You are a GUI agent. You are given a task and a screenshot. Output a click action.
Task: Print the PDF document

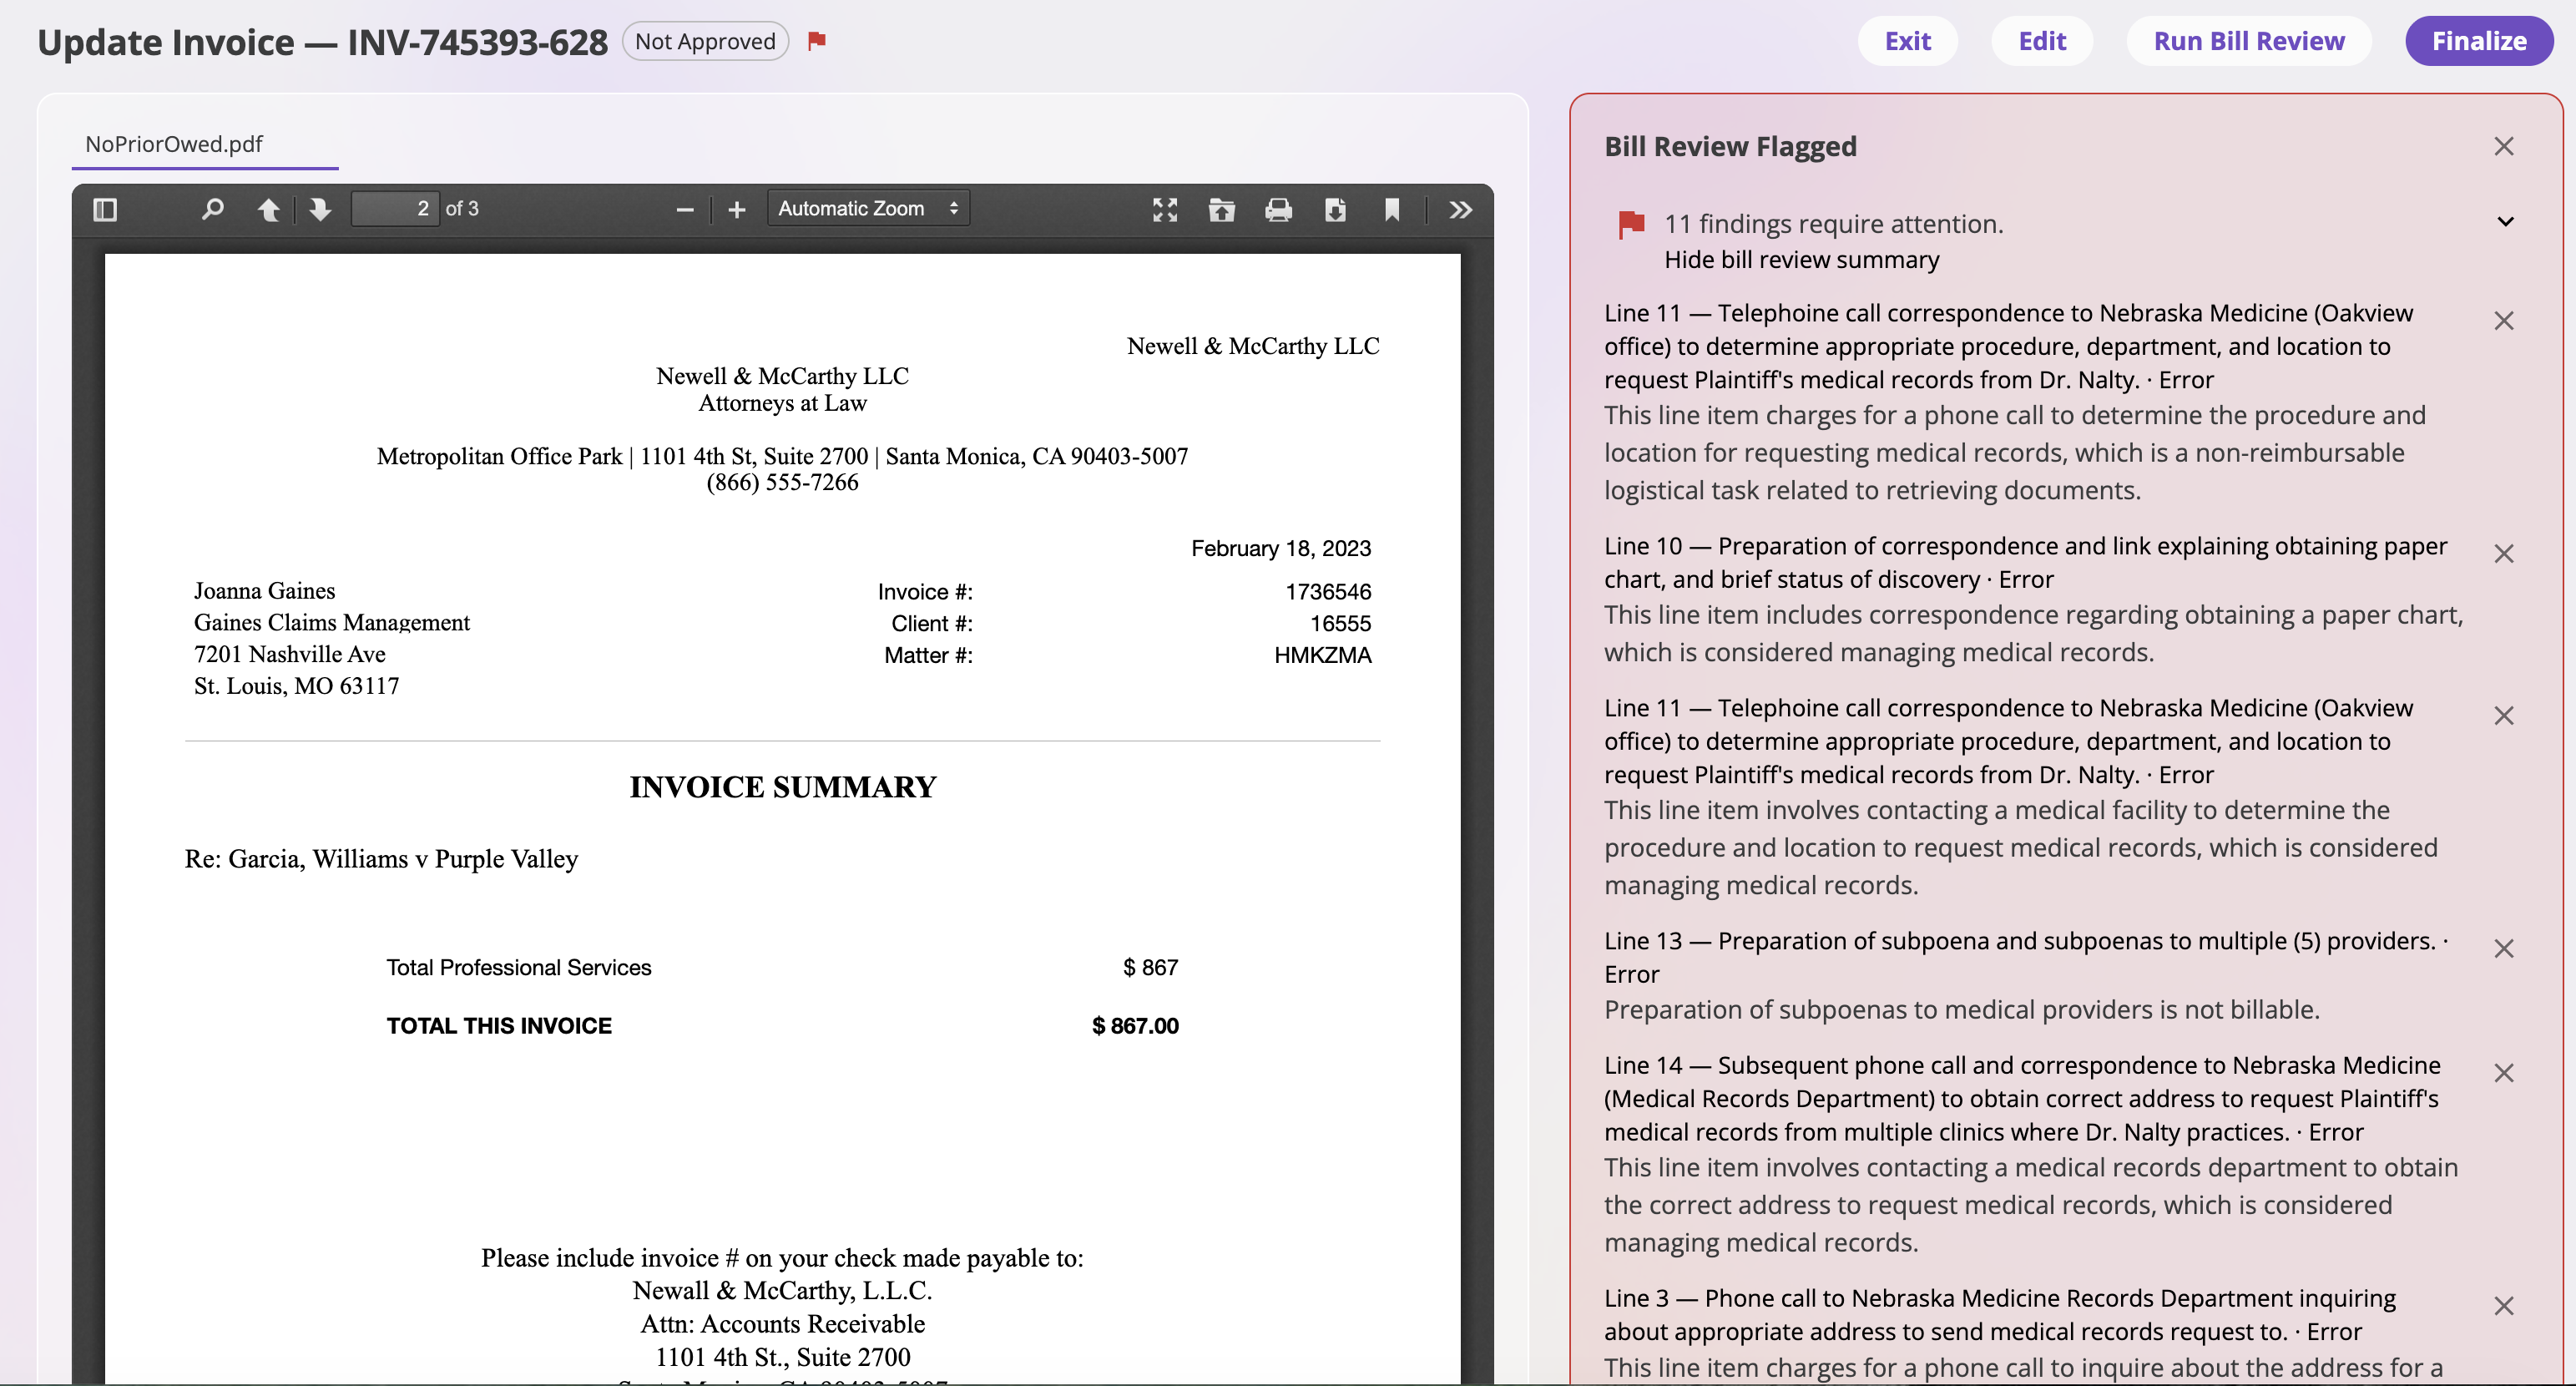point(1278,209)
